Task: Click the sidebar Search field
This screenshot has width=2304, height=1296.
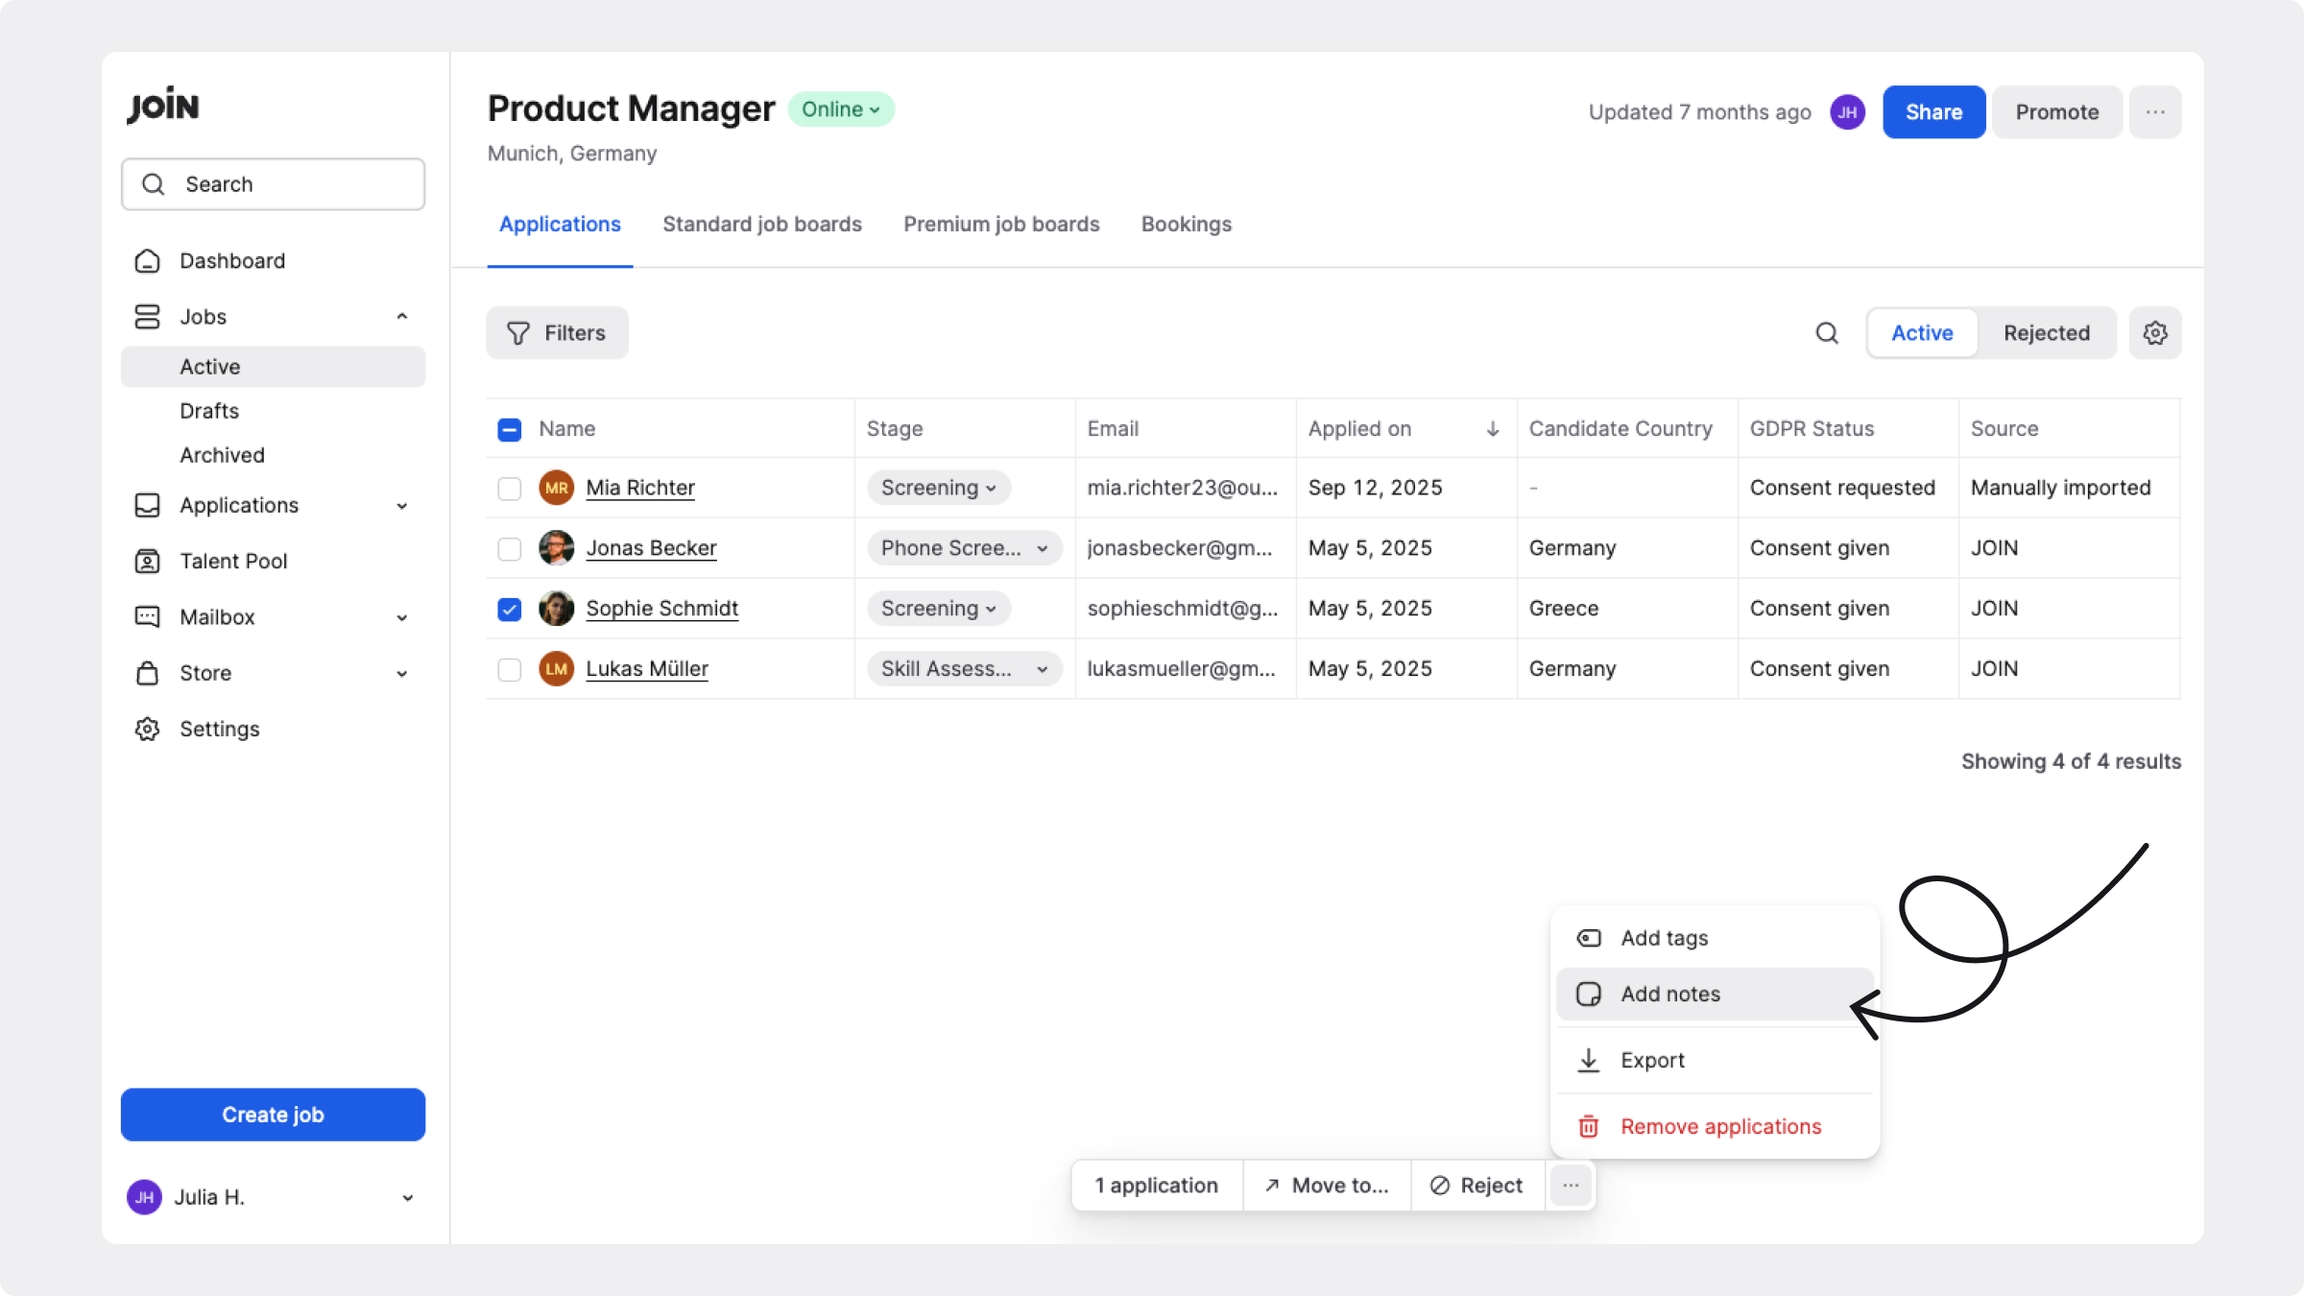Action: (272, 184)
